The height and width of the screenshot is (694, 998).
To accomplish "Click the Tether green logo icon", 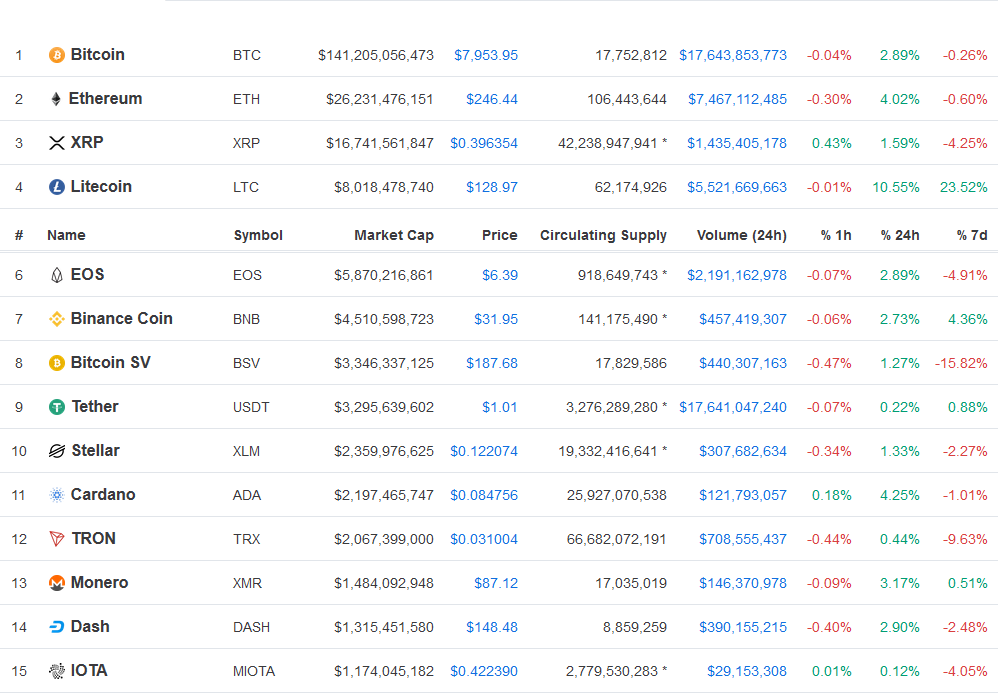I will (57, 406).
